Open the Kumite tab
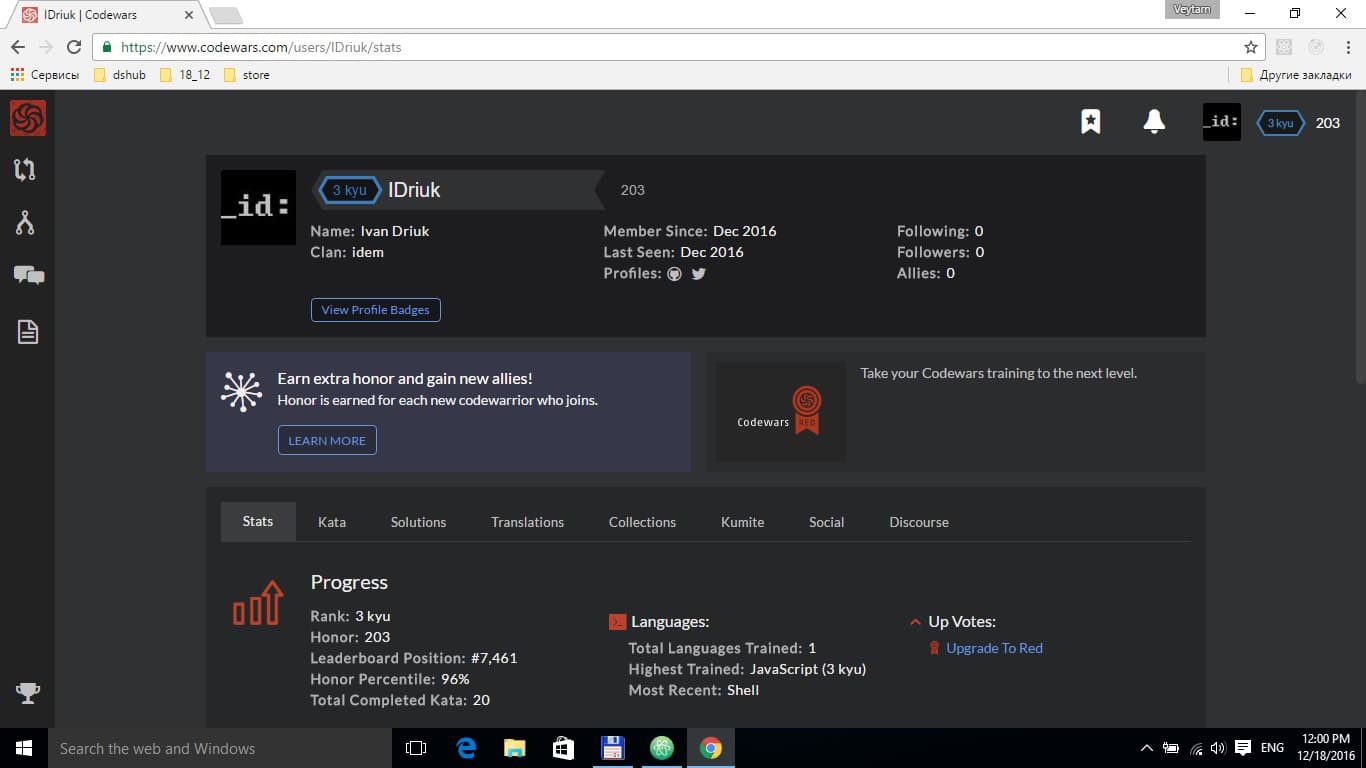Screen dimensions: 1366x768 click(x=742, y=522)
